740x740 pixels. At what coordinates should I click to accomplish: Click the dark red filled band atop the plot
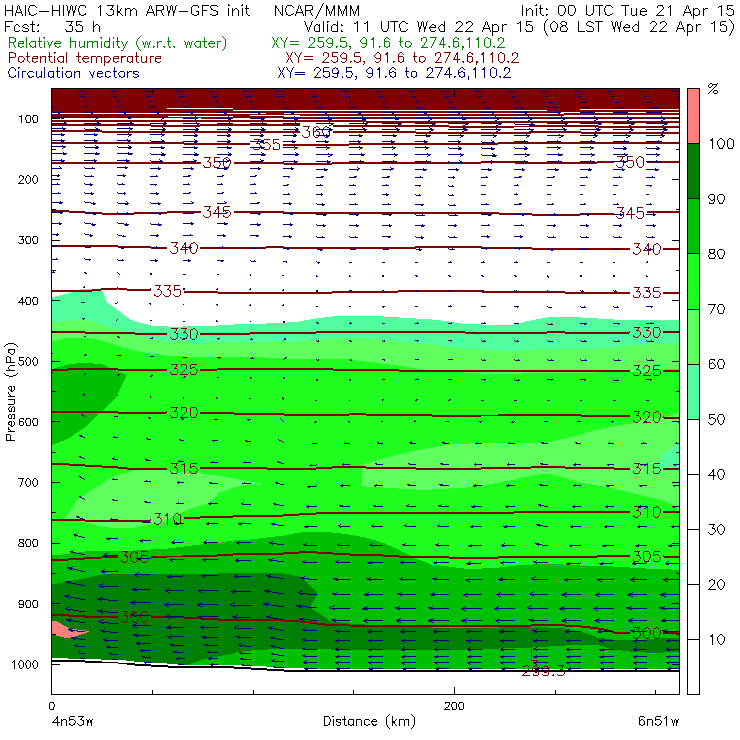(365, 100)
